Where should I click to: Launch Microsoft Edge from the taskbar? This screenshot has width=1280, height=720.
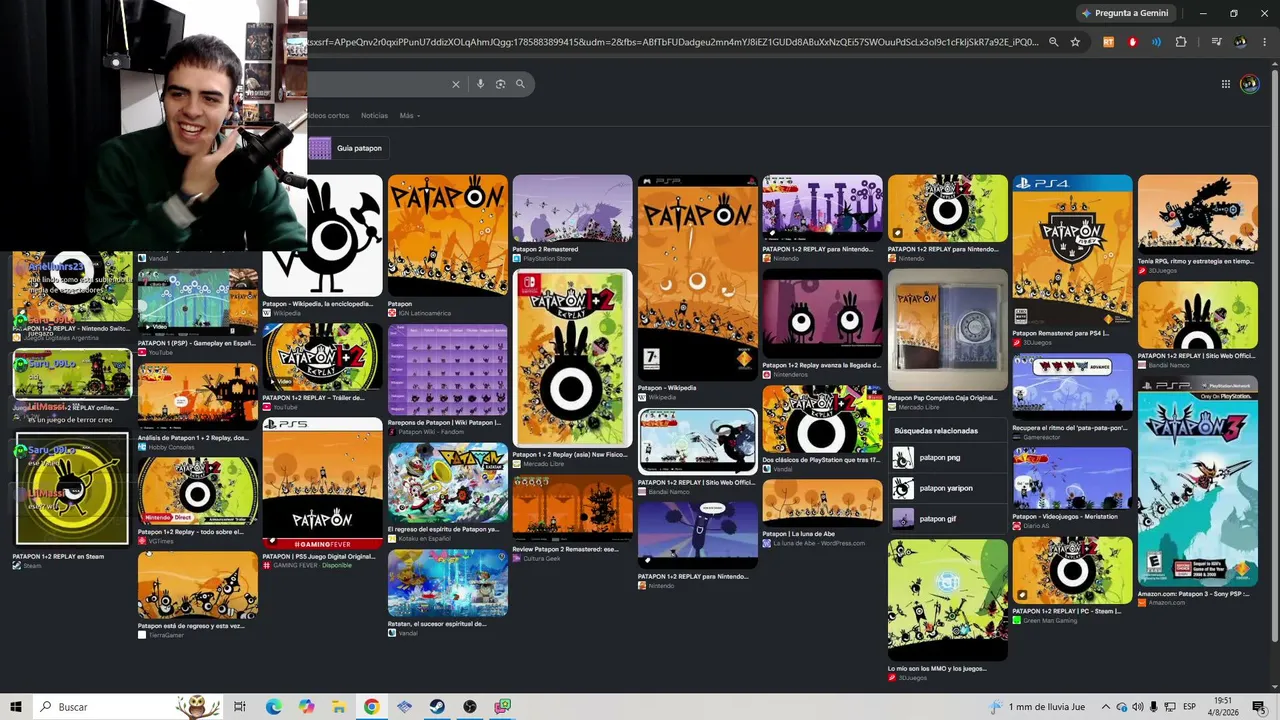pos(273,707)
